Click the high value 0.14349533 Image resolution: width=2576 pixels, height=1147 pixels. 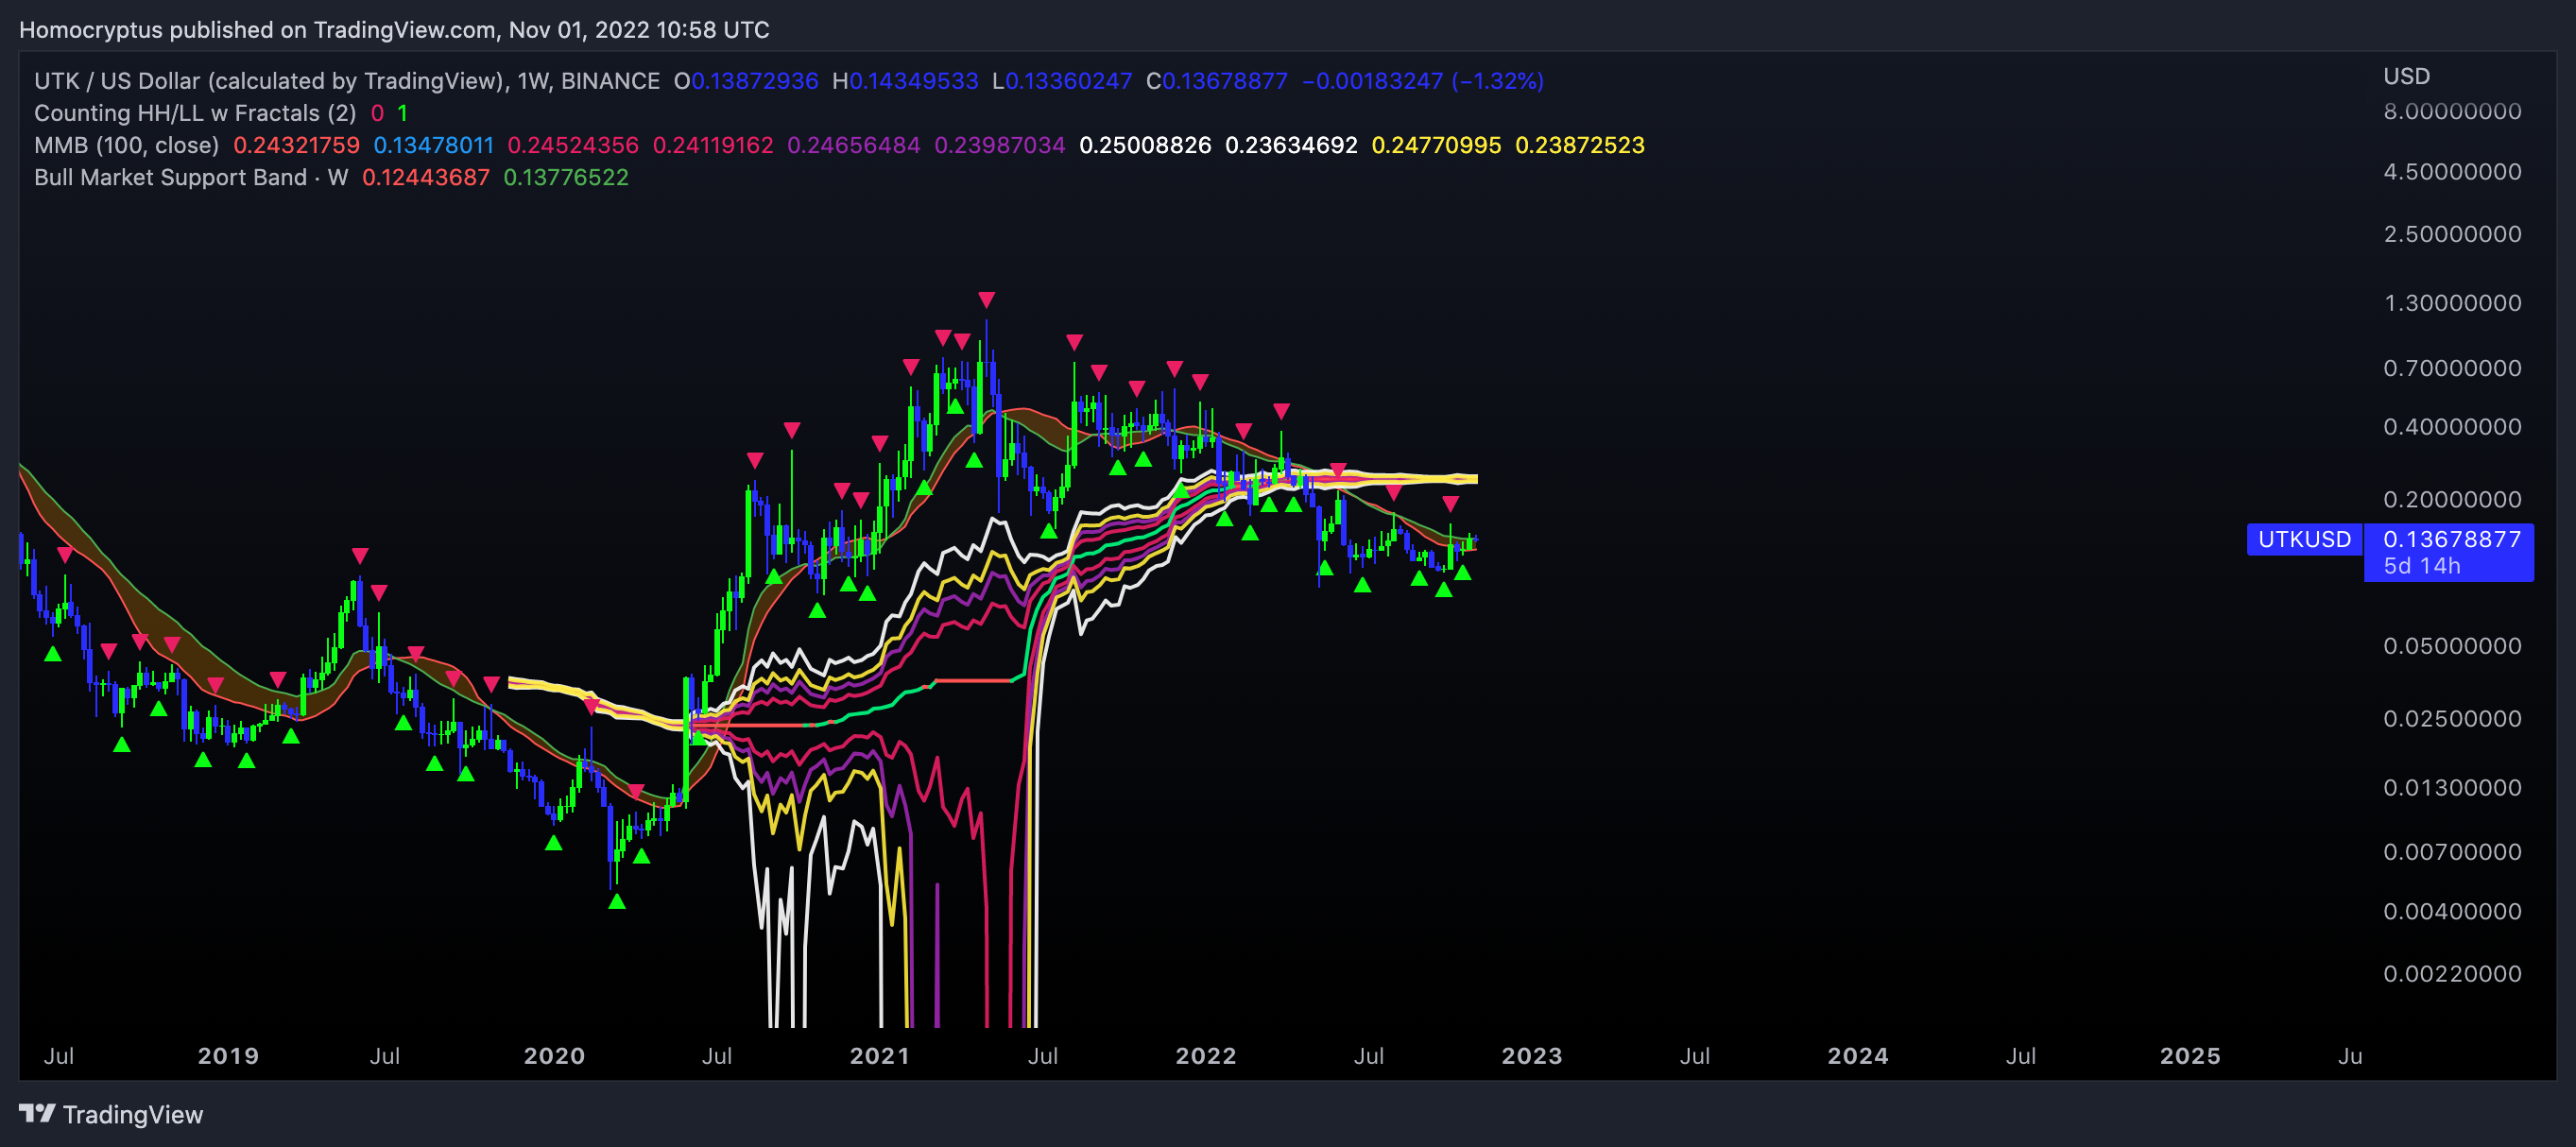coord(913,81)
